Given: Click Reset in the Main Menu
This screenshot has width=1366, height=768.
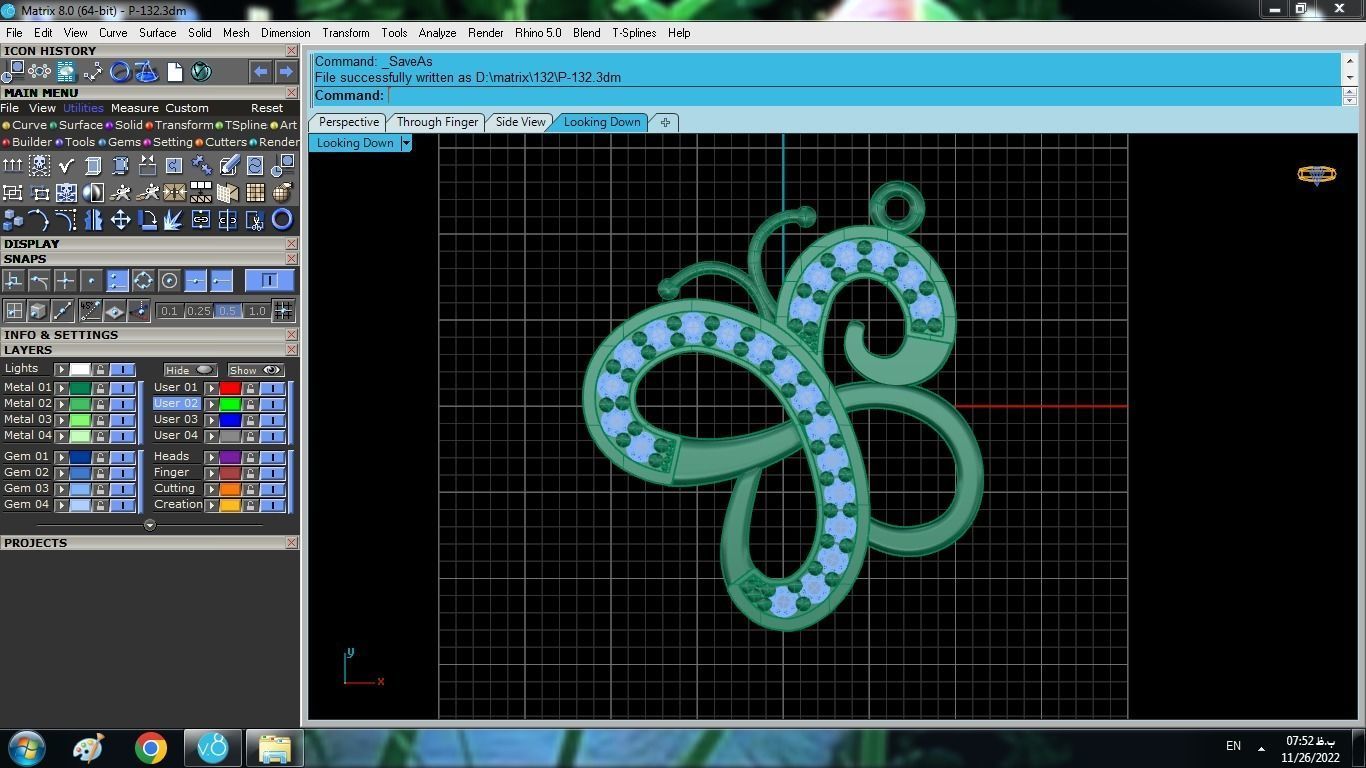Looking at the screenshot, I should [x=267, y=108].
